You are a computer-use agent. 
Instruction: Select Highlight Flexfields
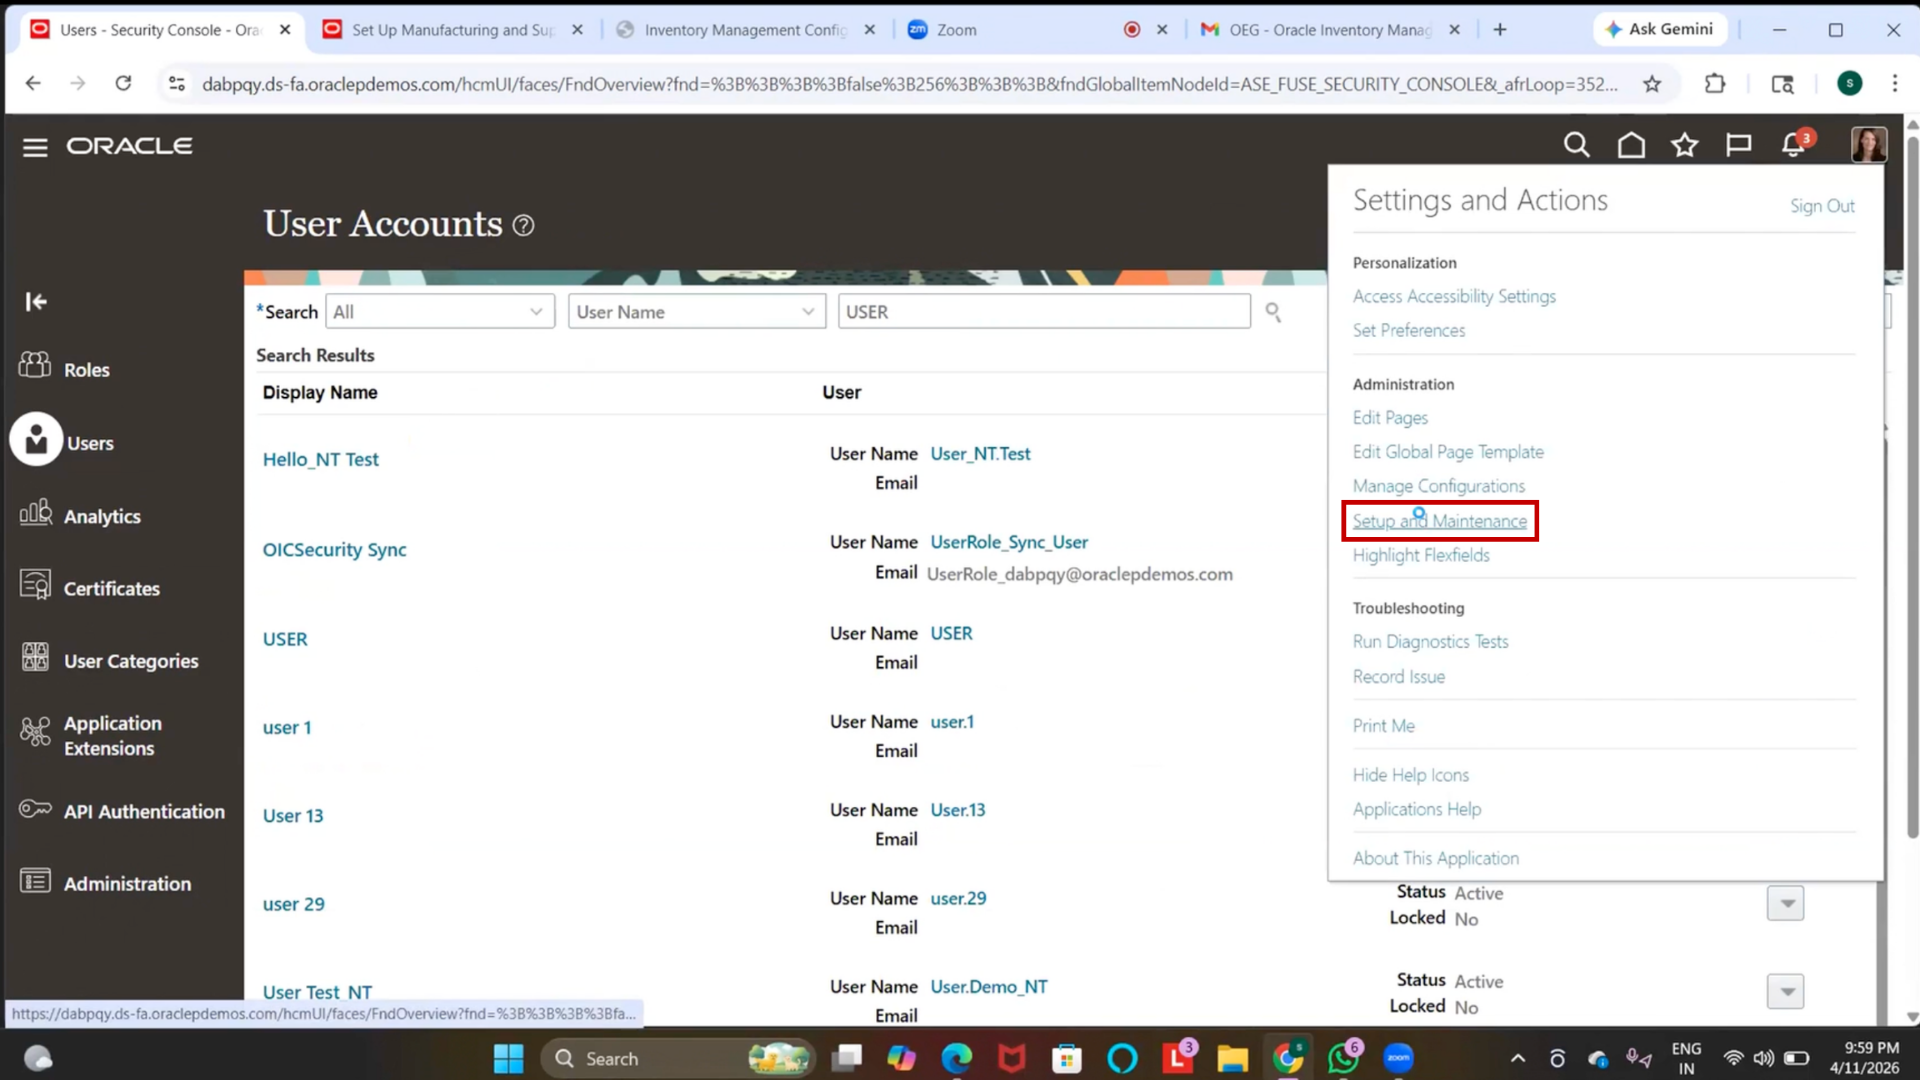click(x=1420, y=555)
